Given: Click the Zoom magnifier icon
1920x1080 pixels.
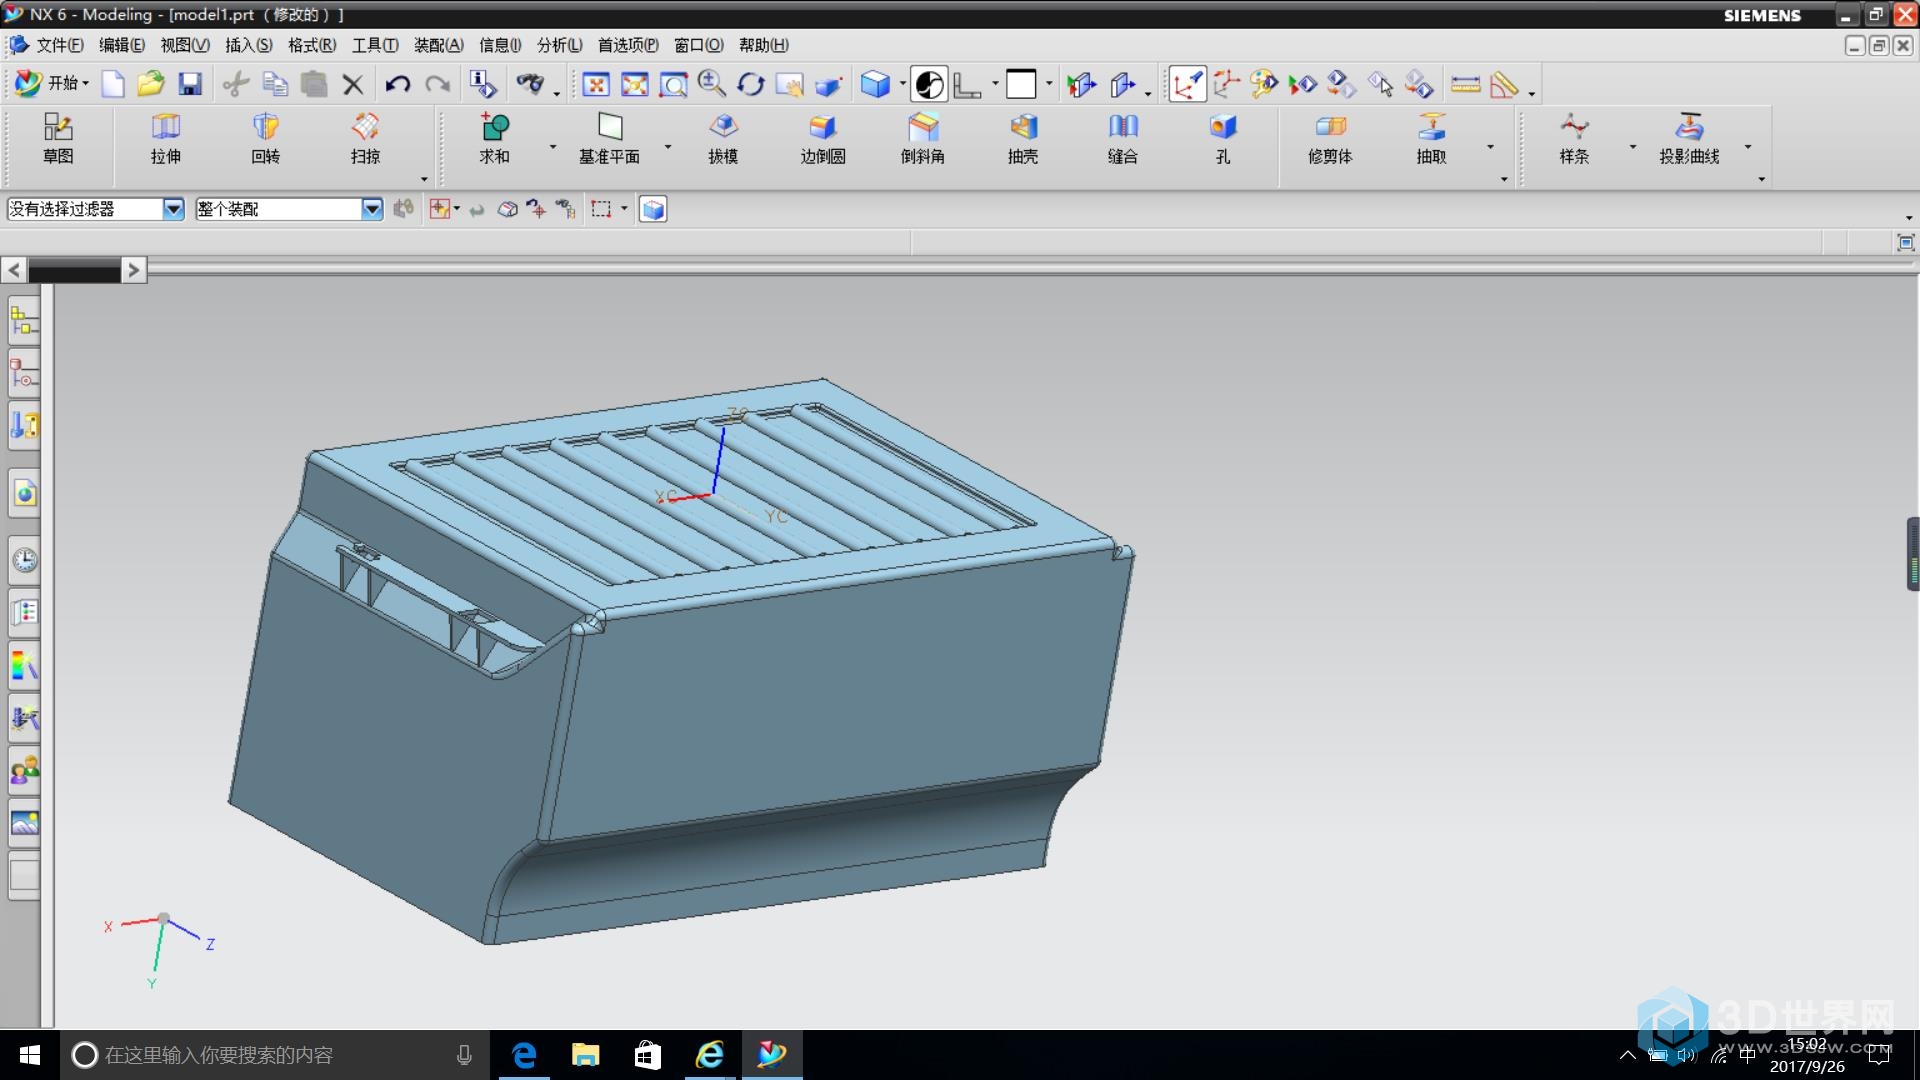Looking at the screenshot, I should (712, 84).
